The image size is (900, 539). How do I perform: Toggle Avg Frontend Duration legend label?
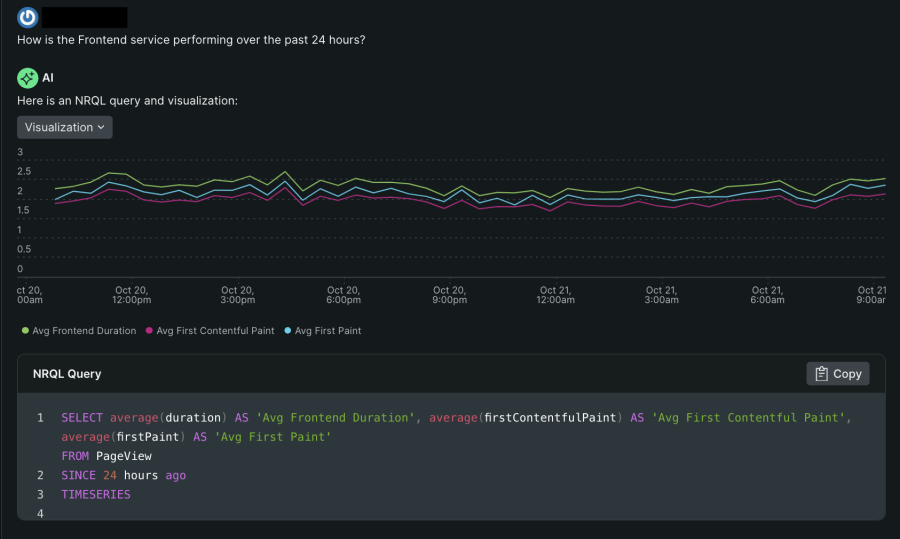[x=84, y=331]
